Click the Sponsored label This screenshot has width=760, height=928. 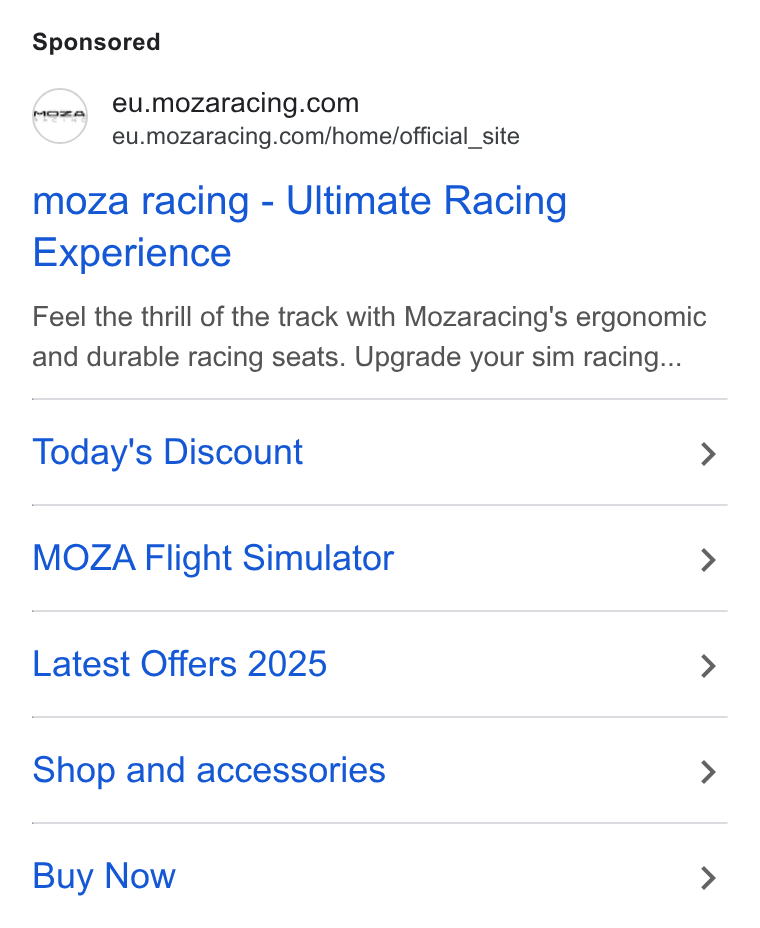[96, 42]
